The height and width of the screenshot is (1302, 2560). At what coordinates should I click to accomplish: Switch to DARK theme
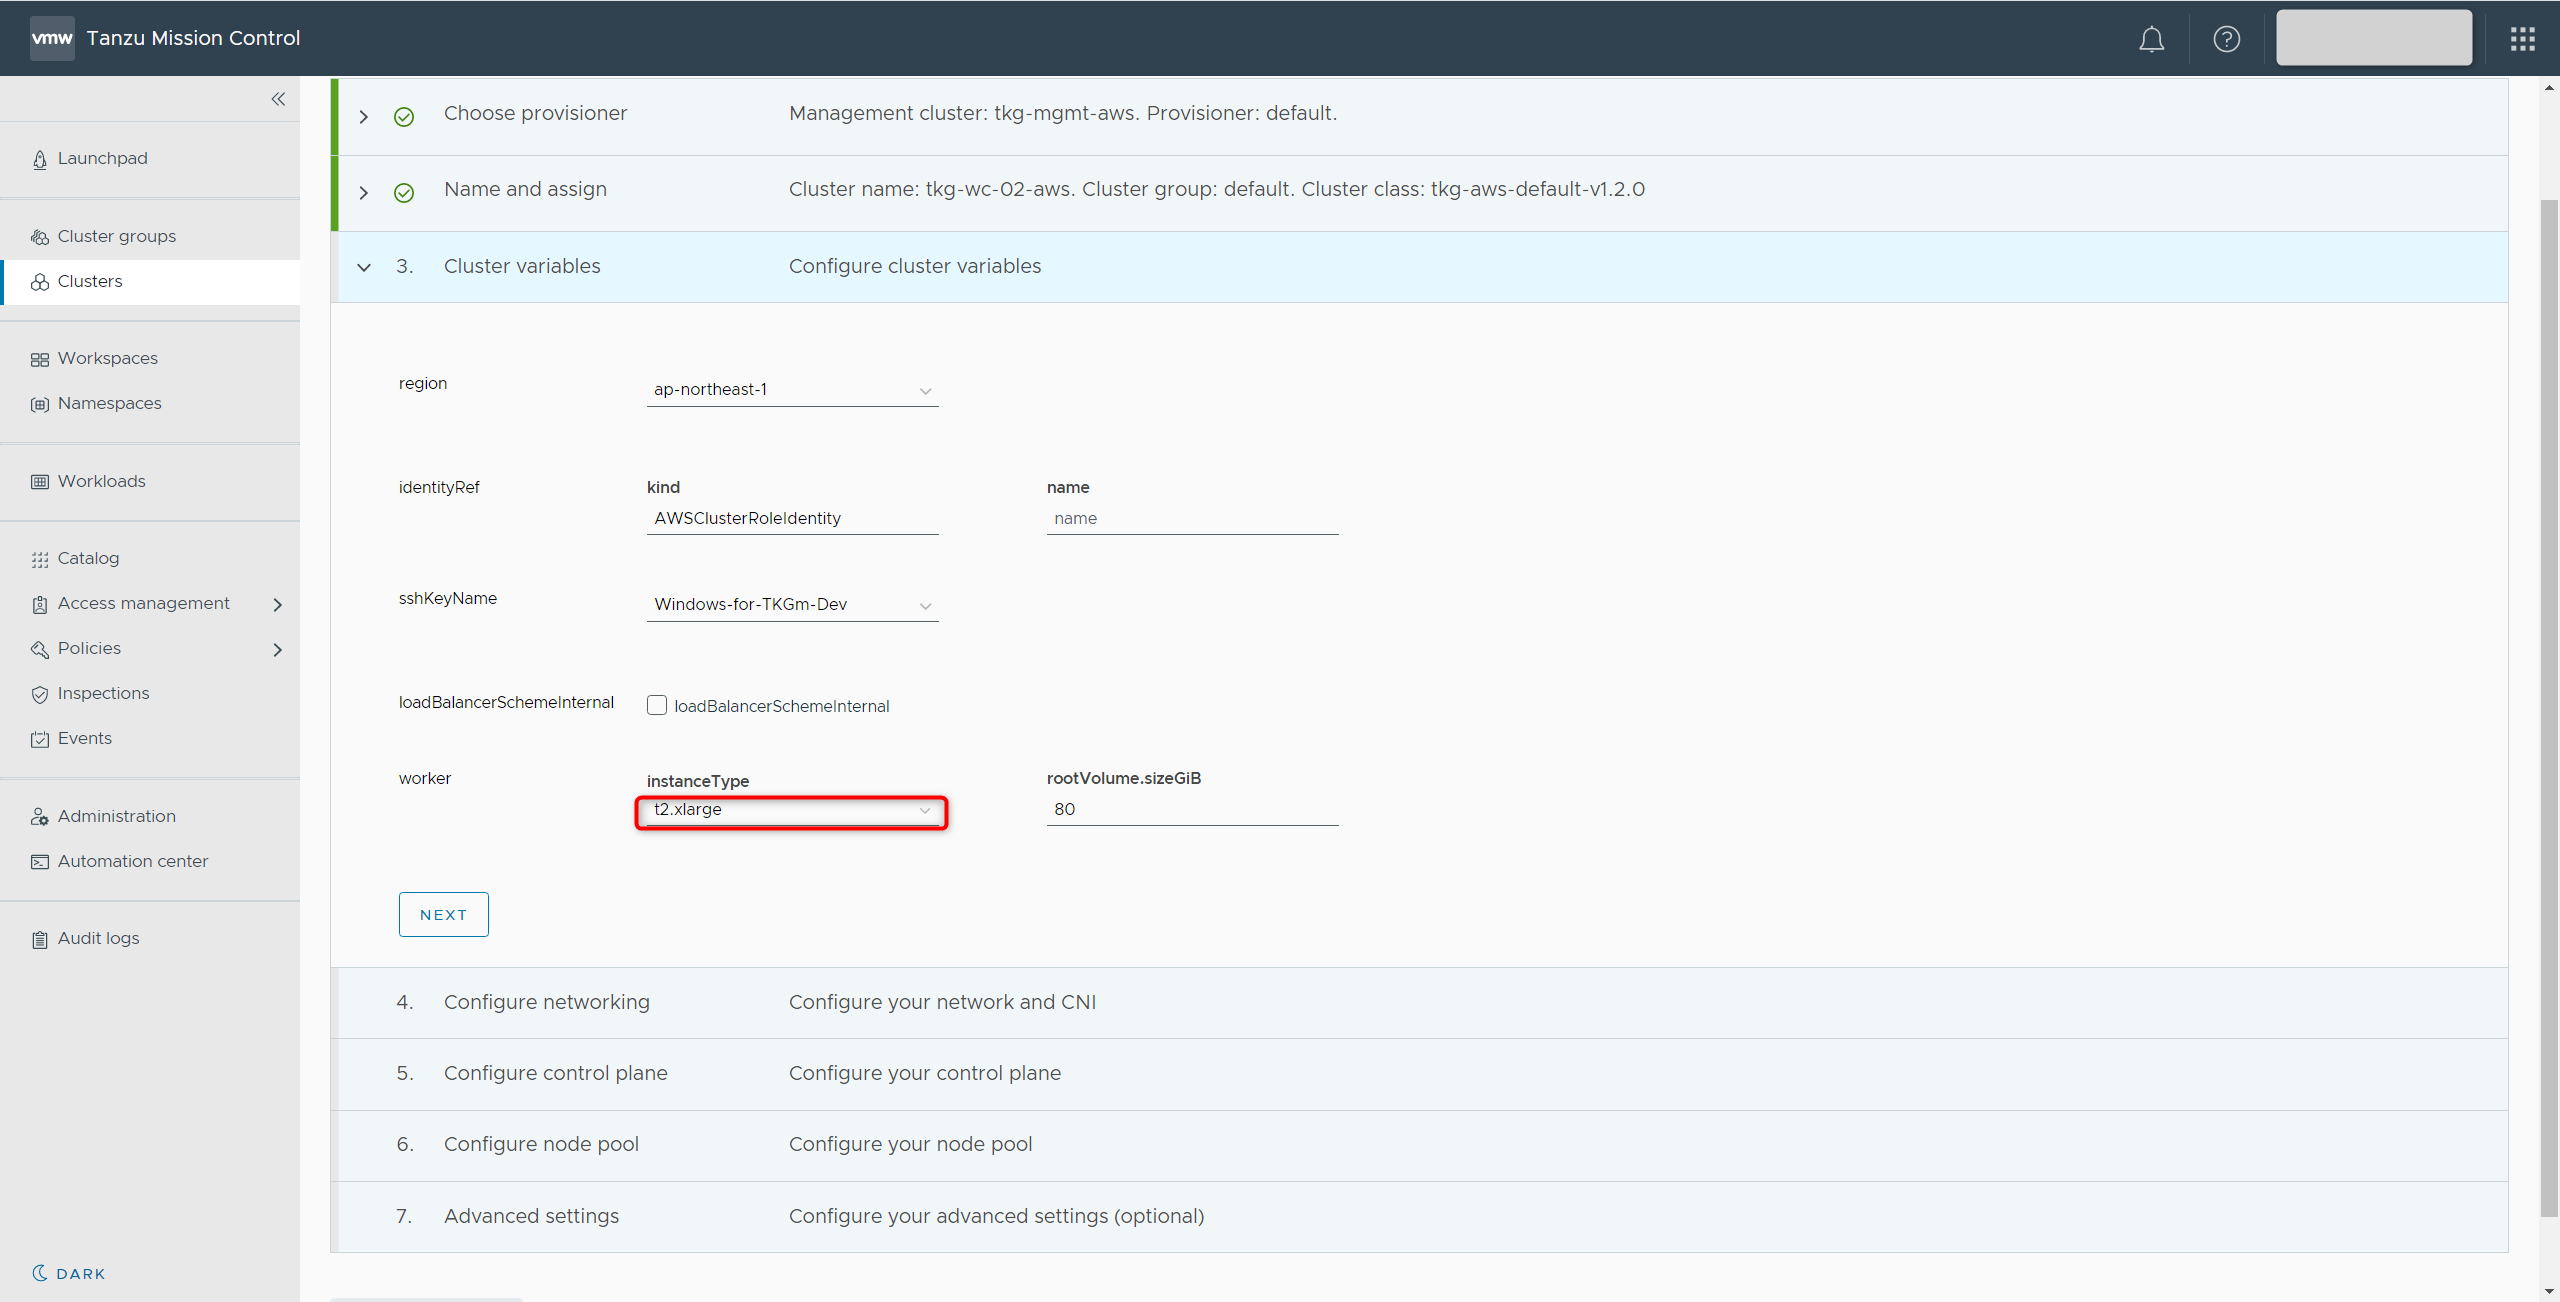pos(68,1273)
